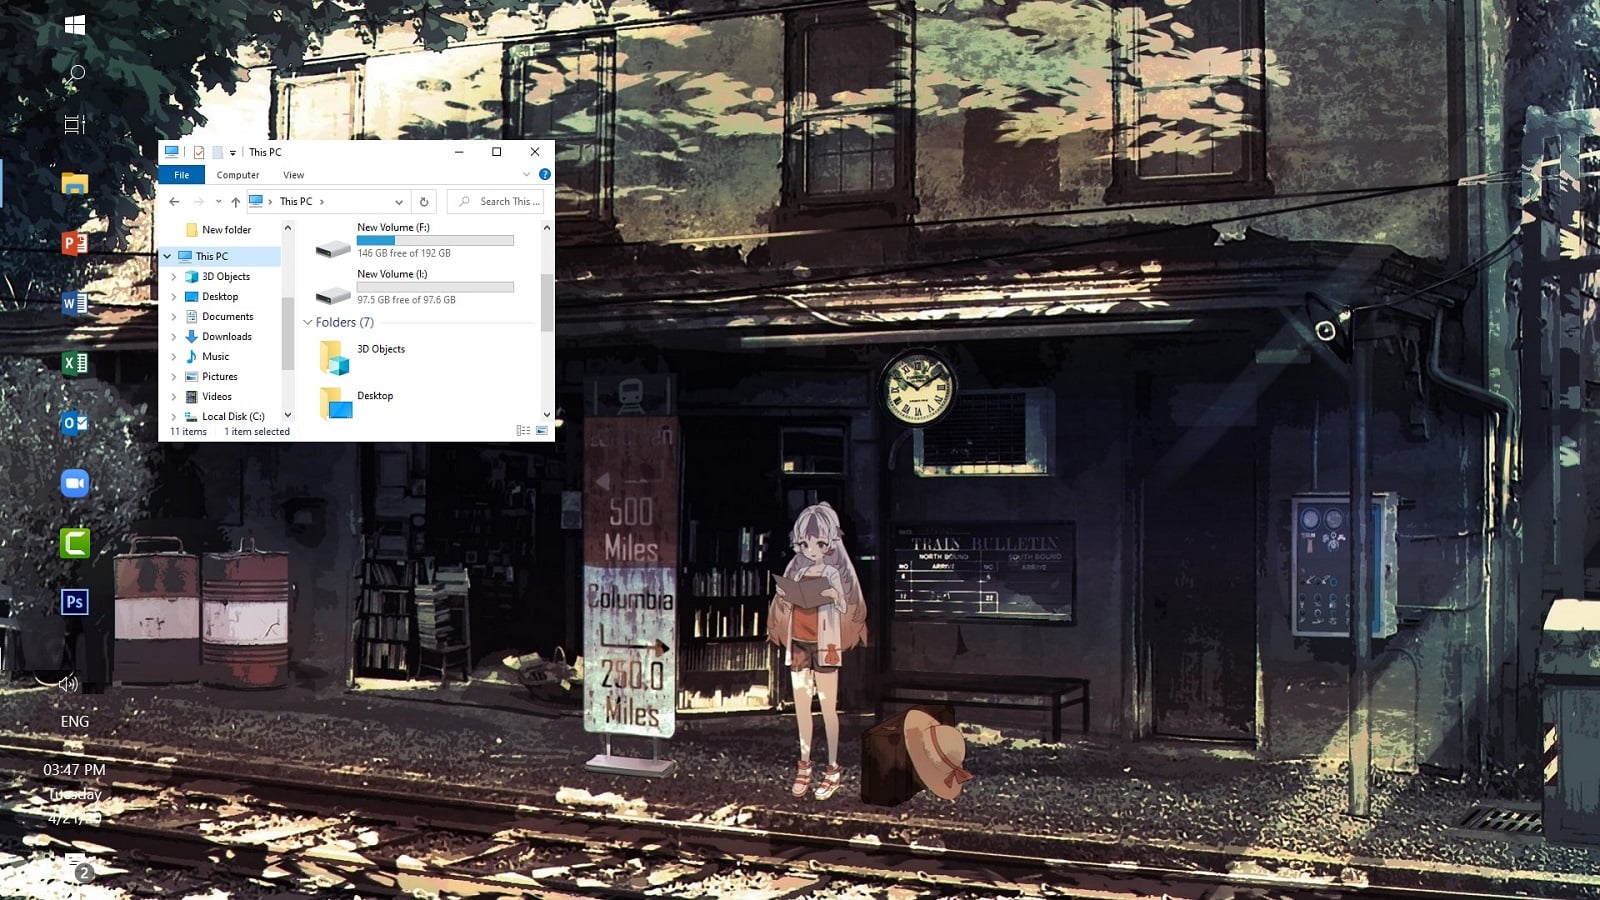
Task: Select the Desktop folder icon in content pane
Action: (335, 403)
